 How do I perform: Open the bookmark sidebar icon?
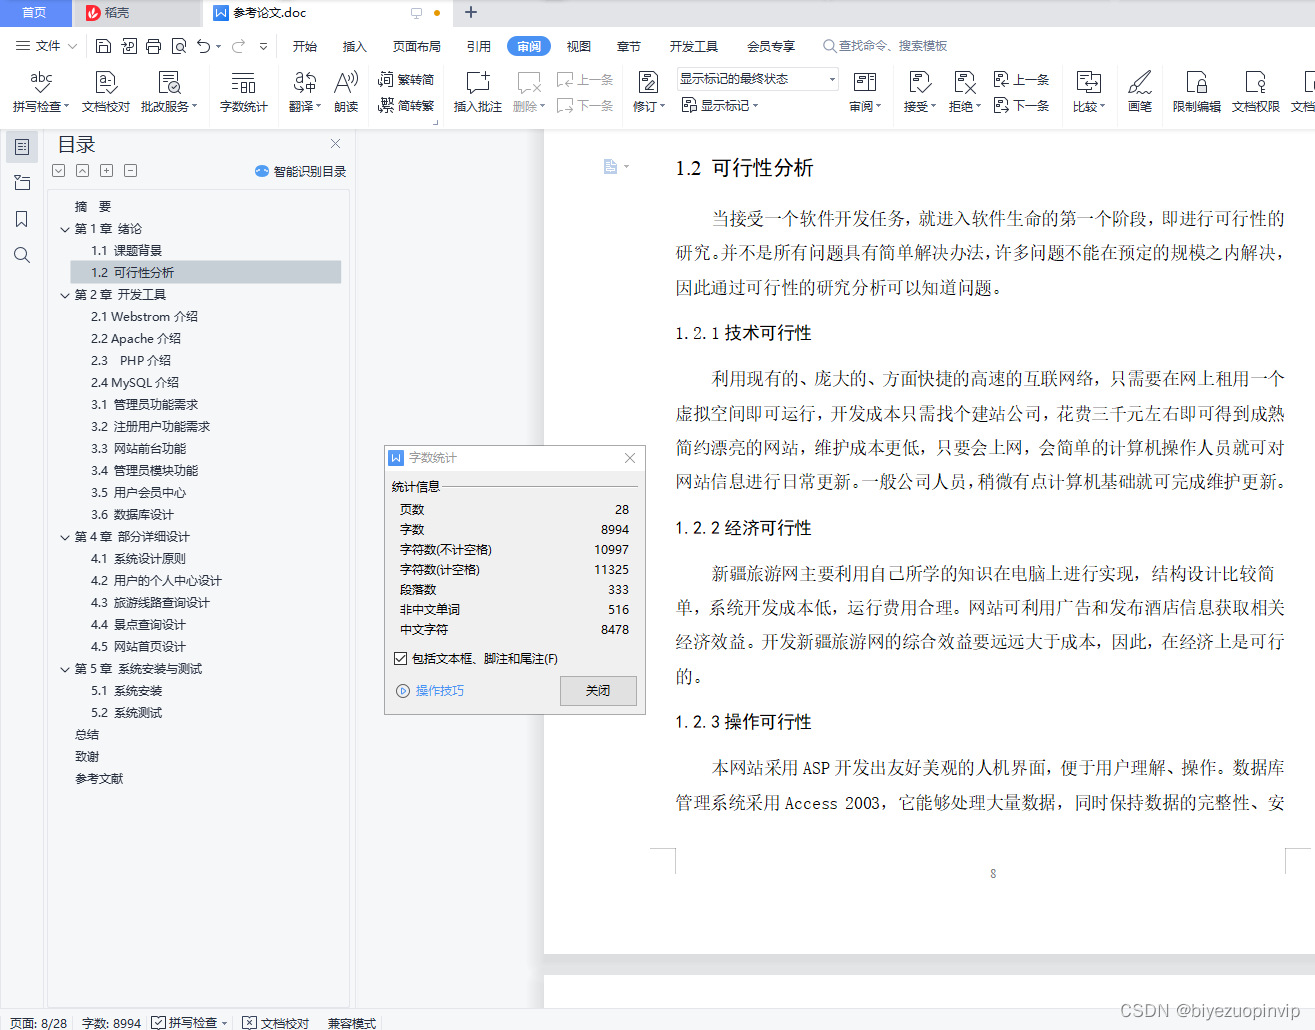22,219
